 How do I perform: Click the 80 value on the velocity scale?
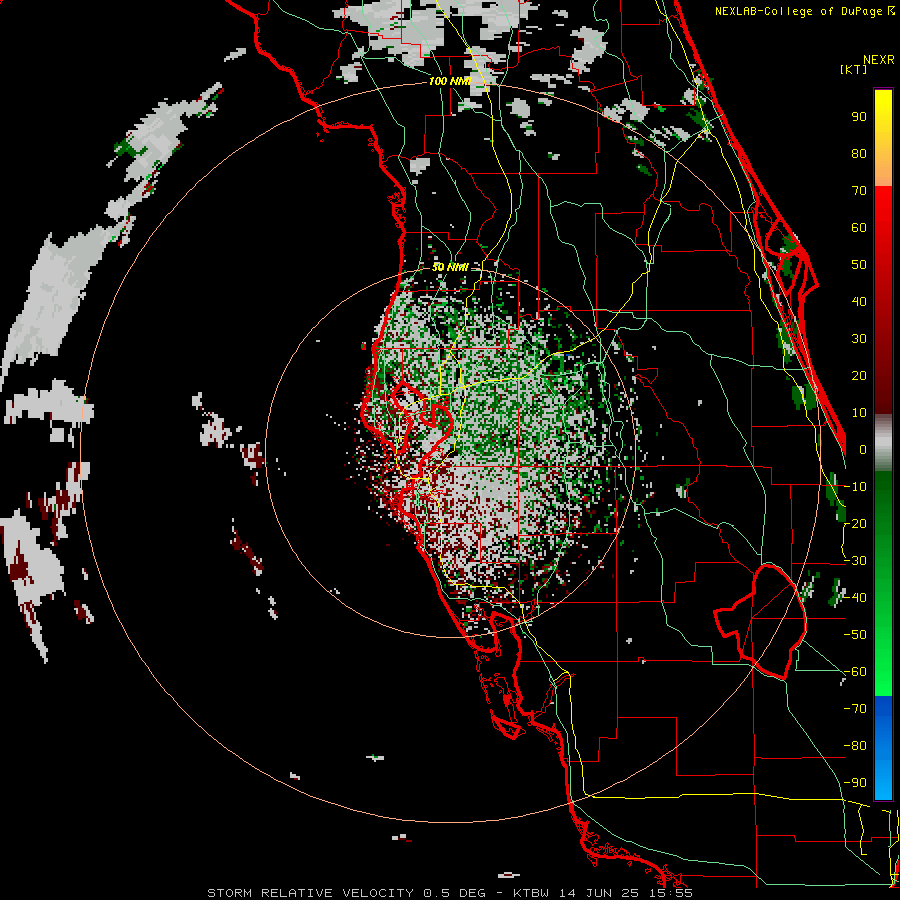pyautogui.click(x=859, y=153)
